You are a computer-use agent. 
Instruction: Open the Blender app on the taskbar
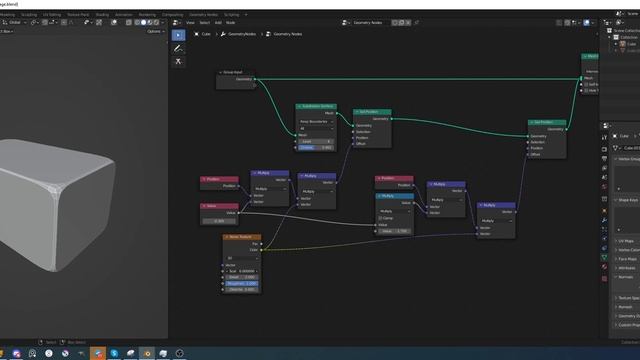(x=147, y=353)
